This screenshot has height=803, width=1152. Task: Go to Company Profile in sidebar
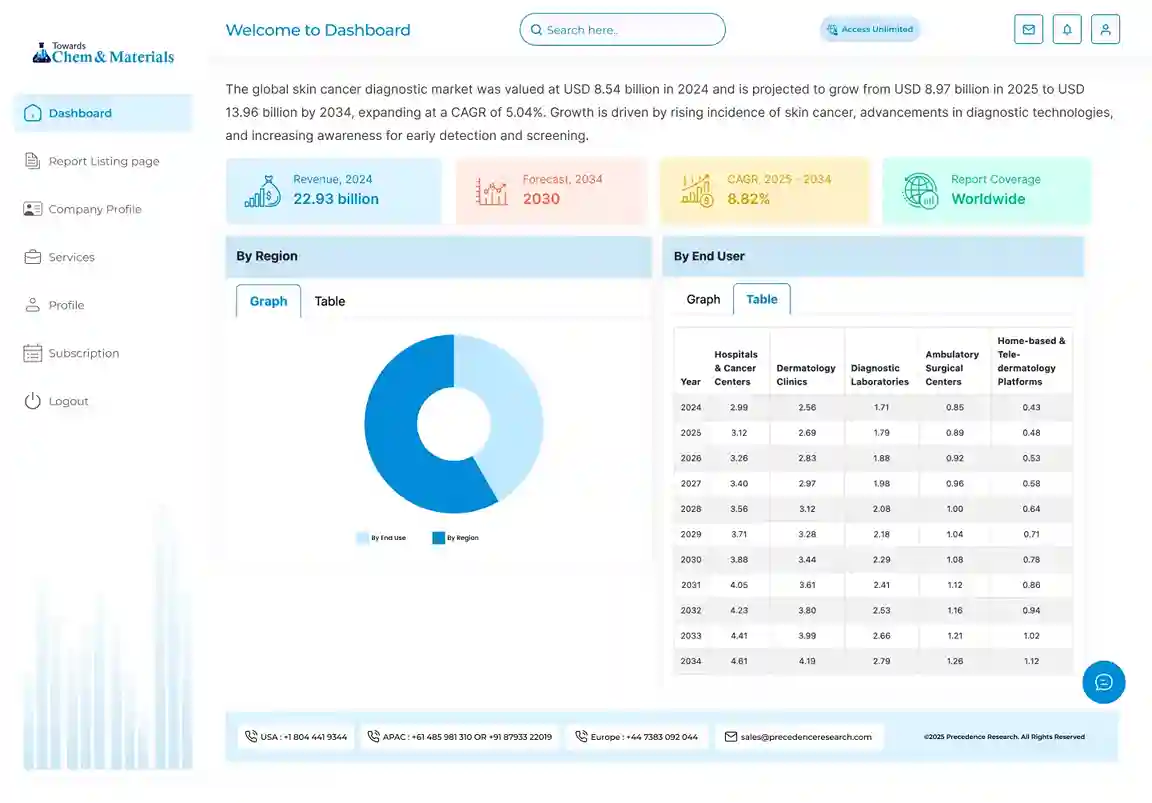coord(95,209)
